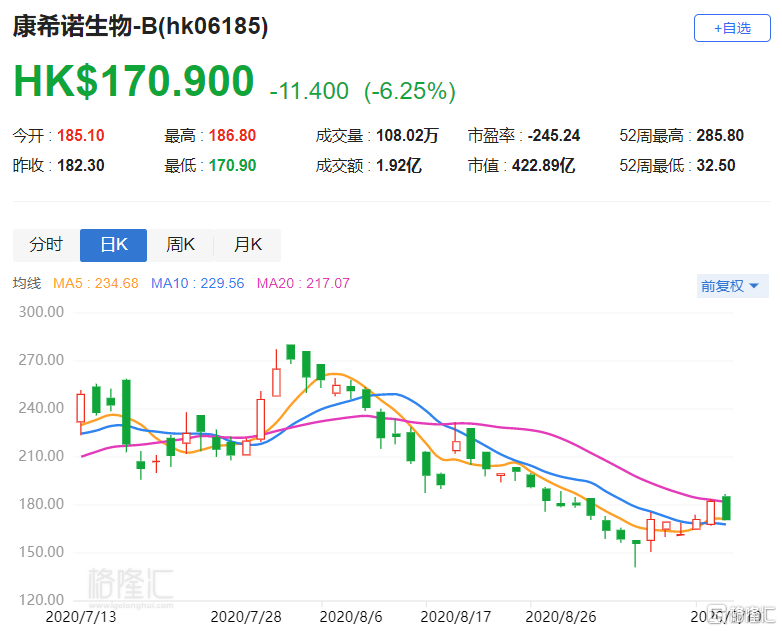This screenshot has width=782, height=631.
Task: Click the 2020/7/13 date axis label
Action: coord(79,616)
